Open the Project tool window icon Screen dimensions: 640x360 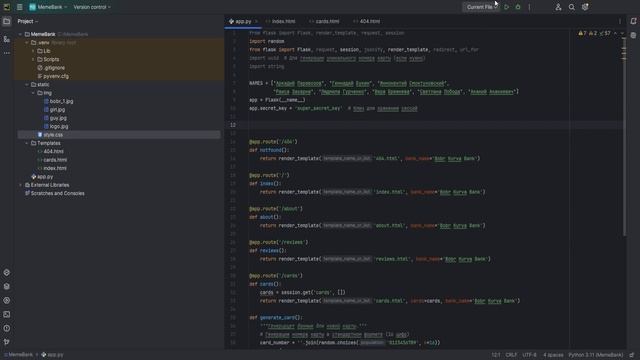coord(7,21)
